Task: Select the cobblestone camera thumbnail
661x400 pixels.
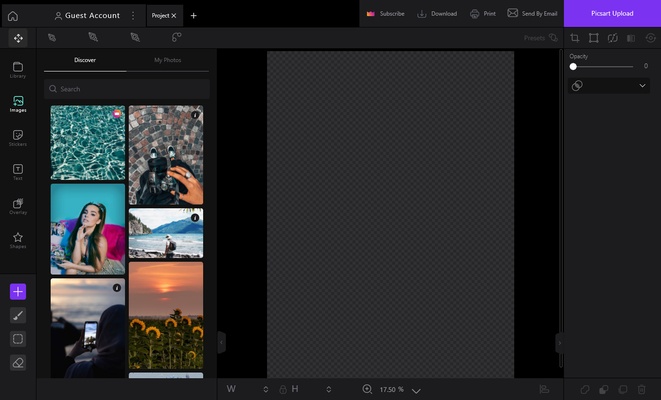Action: coord(166,155)
